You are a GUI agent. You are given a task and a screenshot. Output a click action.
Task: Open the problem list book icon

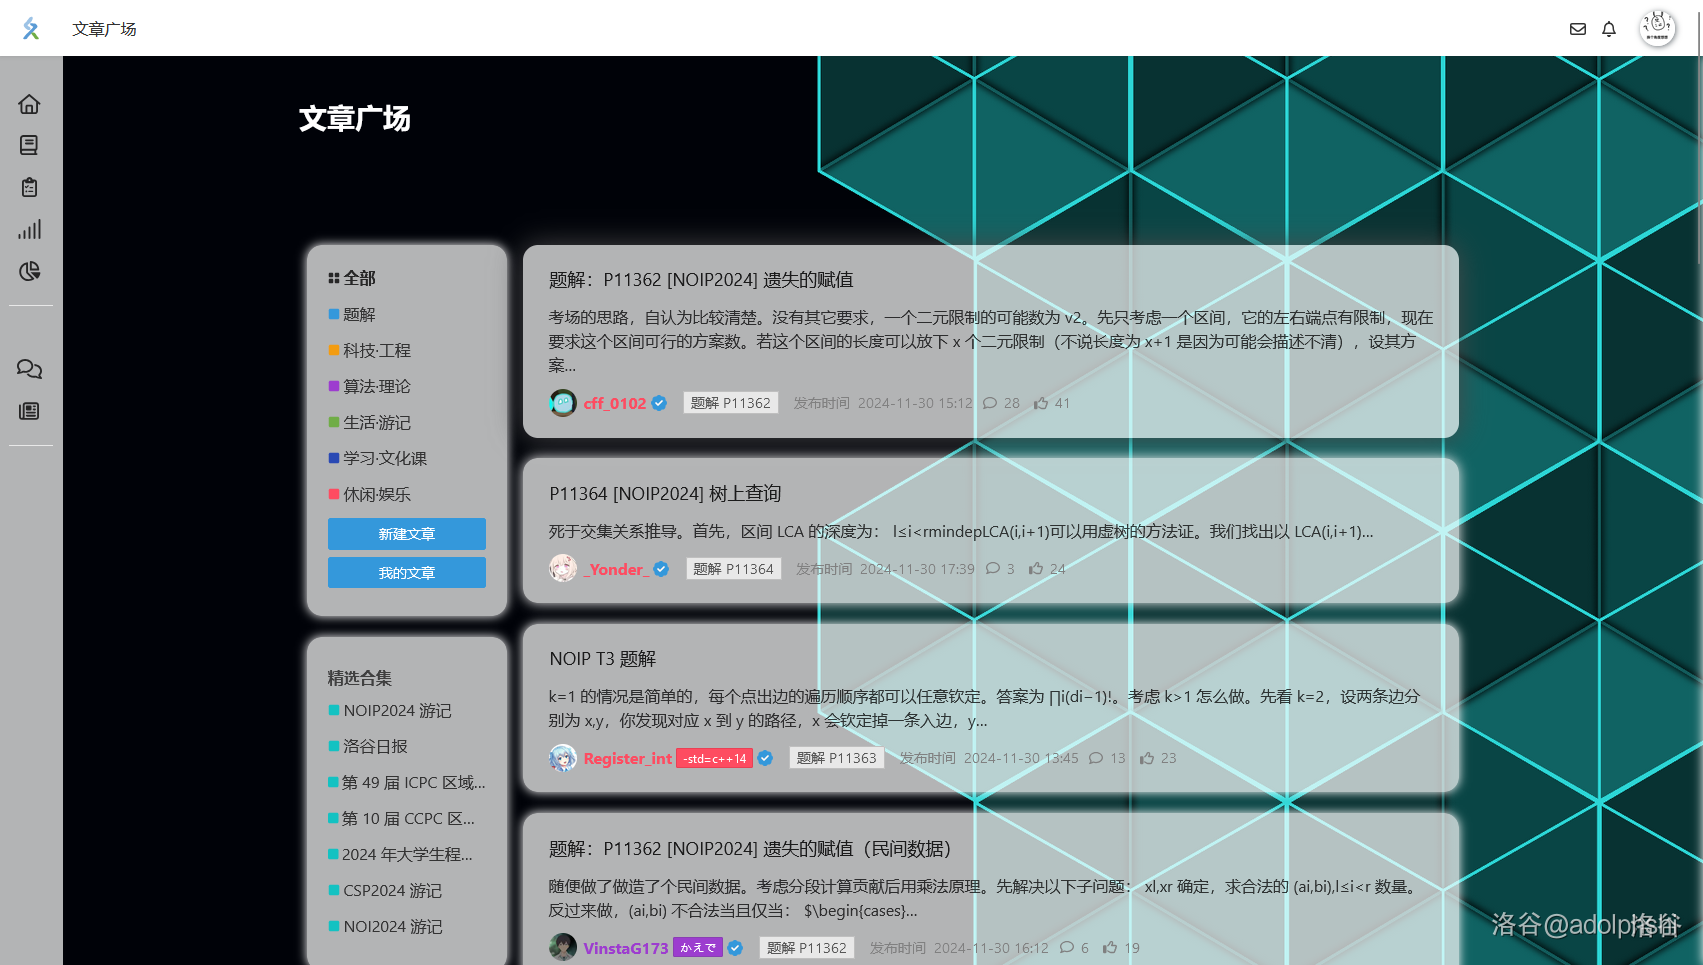pos(29,145)
